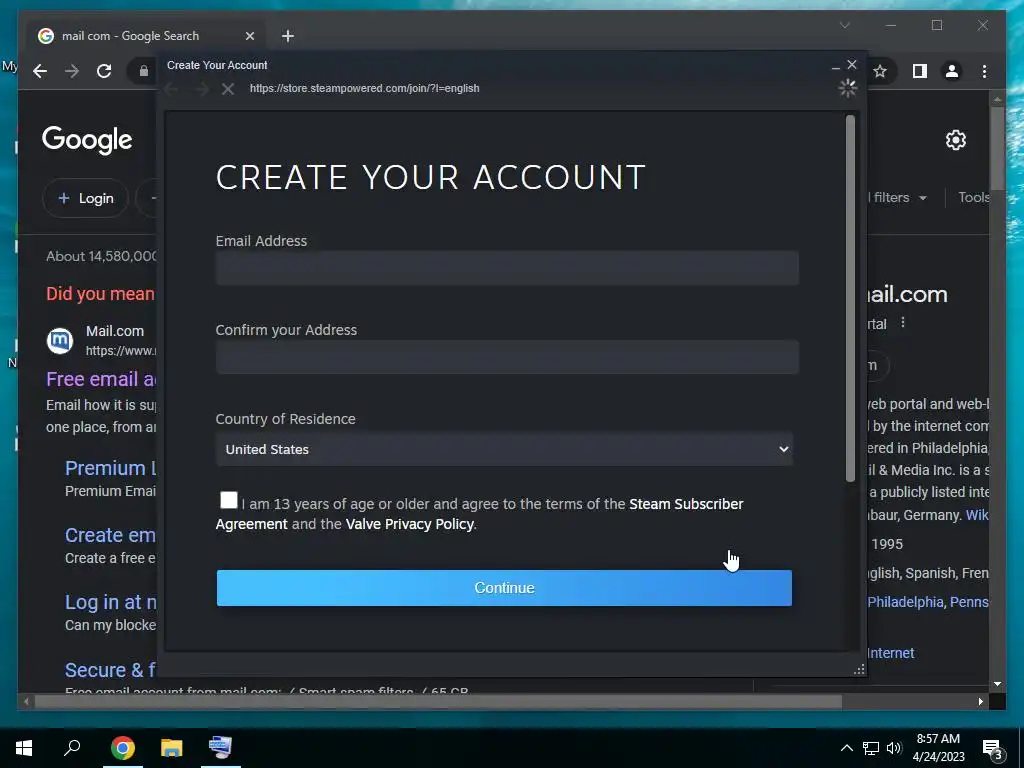
Task: Open a new Chrome tab with the plus button
Action: pyautogui.click(x=288, y=36)
